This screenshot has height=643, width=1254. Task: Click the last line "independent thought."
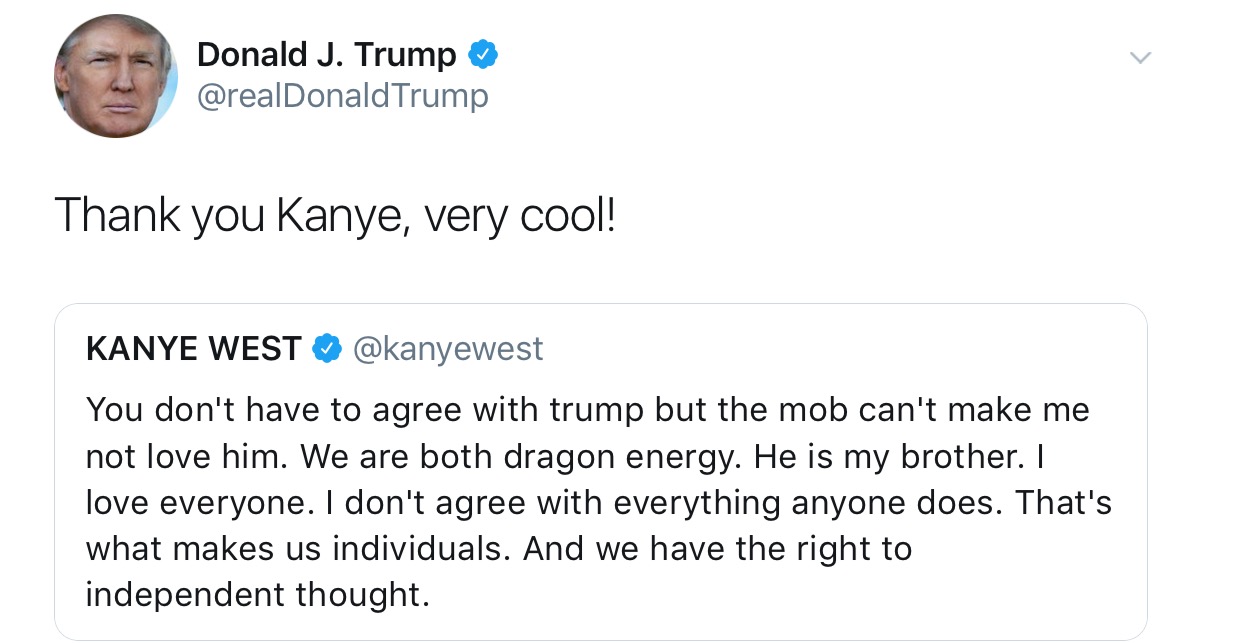(258, 595)
